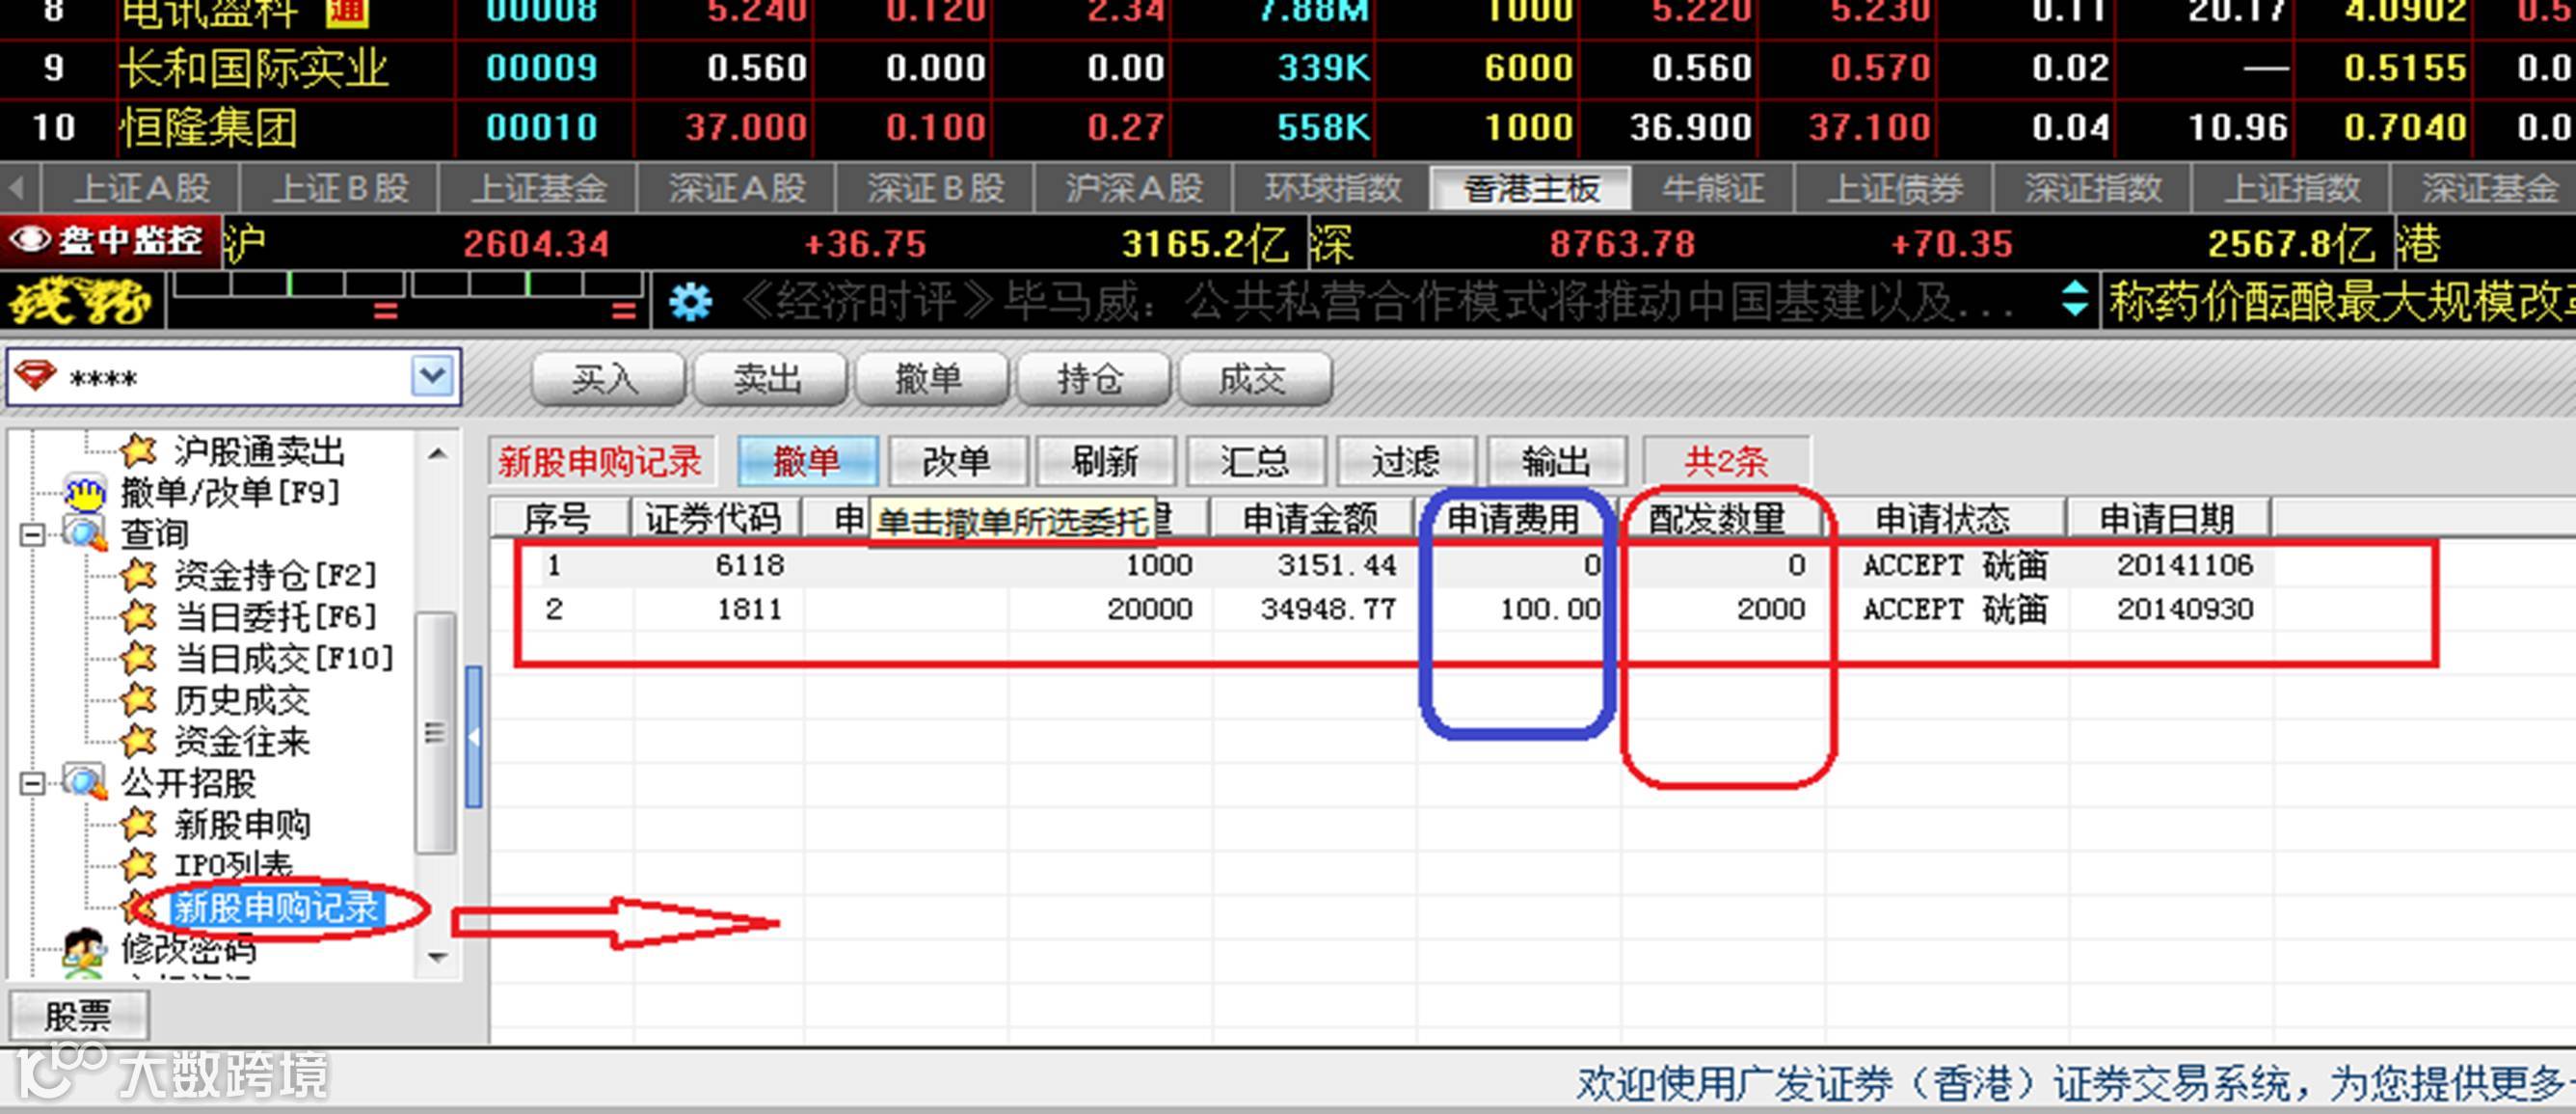Viewport: 2576px width, 1114px height.
Task: Click star icon beside 沪股通卖出
Action: coord(139,451)
